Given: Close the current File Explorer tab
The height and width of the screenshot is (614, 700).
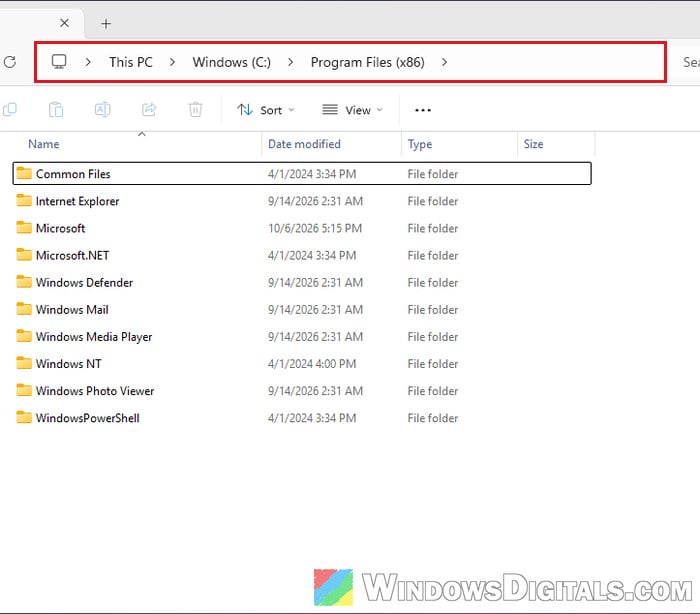Looking at the screenshot, I should (64, 23).
